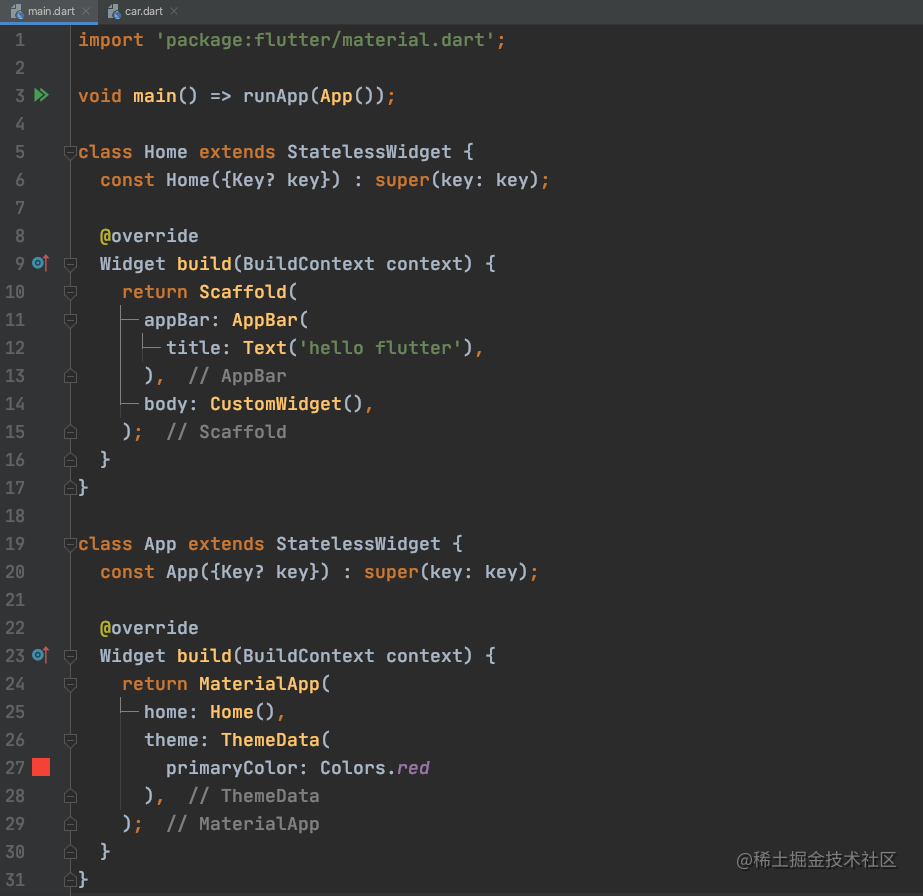Click line number 1 in the gutter
The image size is (923, 896).
[x=20, y=39]
